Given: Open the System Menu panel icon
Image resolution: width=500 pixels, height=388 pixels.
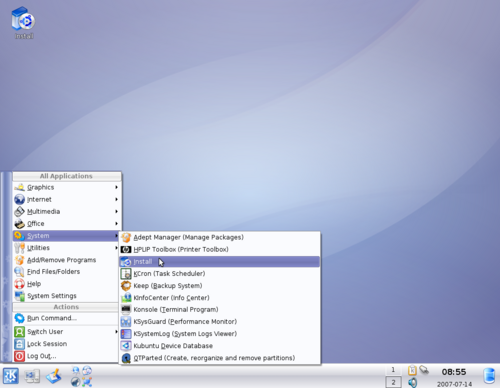Looking at the screenshot, I should click(32, 376).
